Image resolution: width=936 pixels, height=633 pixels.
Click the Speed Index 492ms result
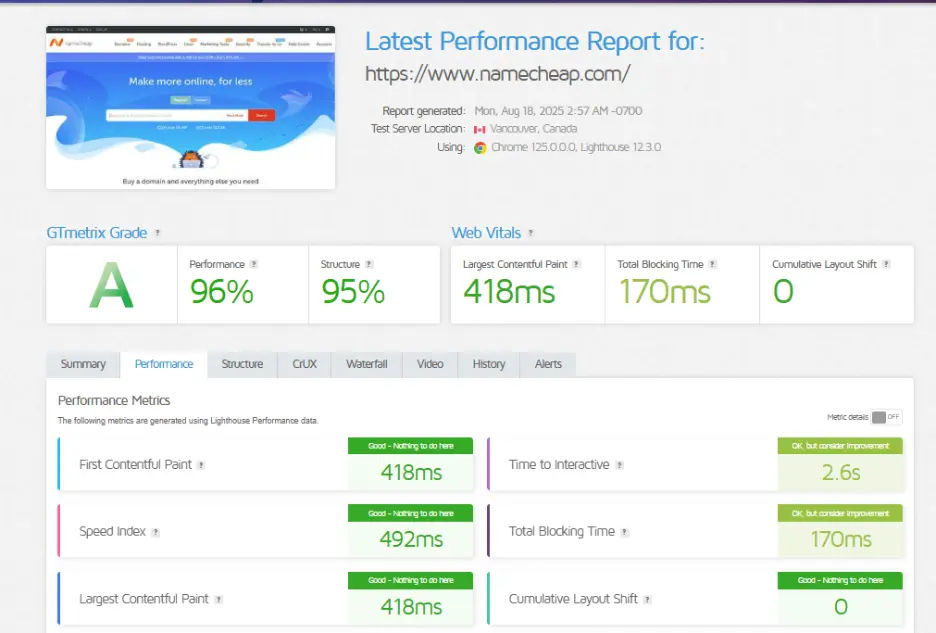coord(411,540)
